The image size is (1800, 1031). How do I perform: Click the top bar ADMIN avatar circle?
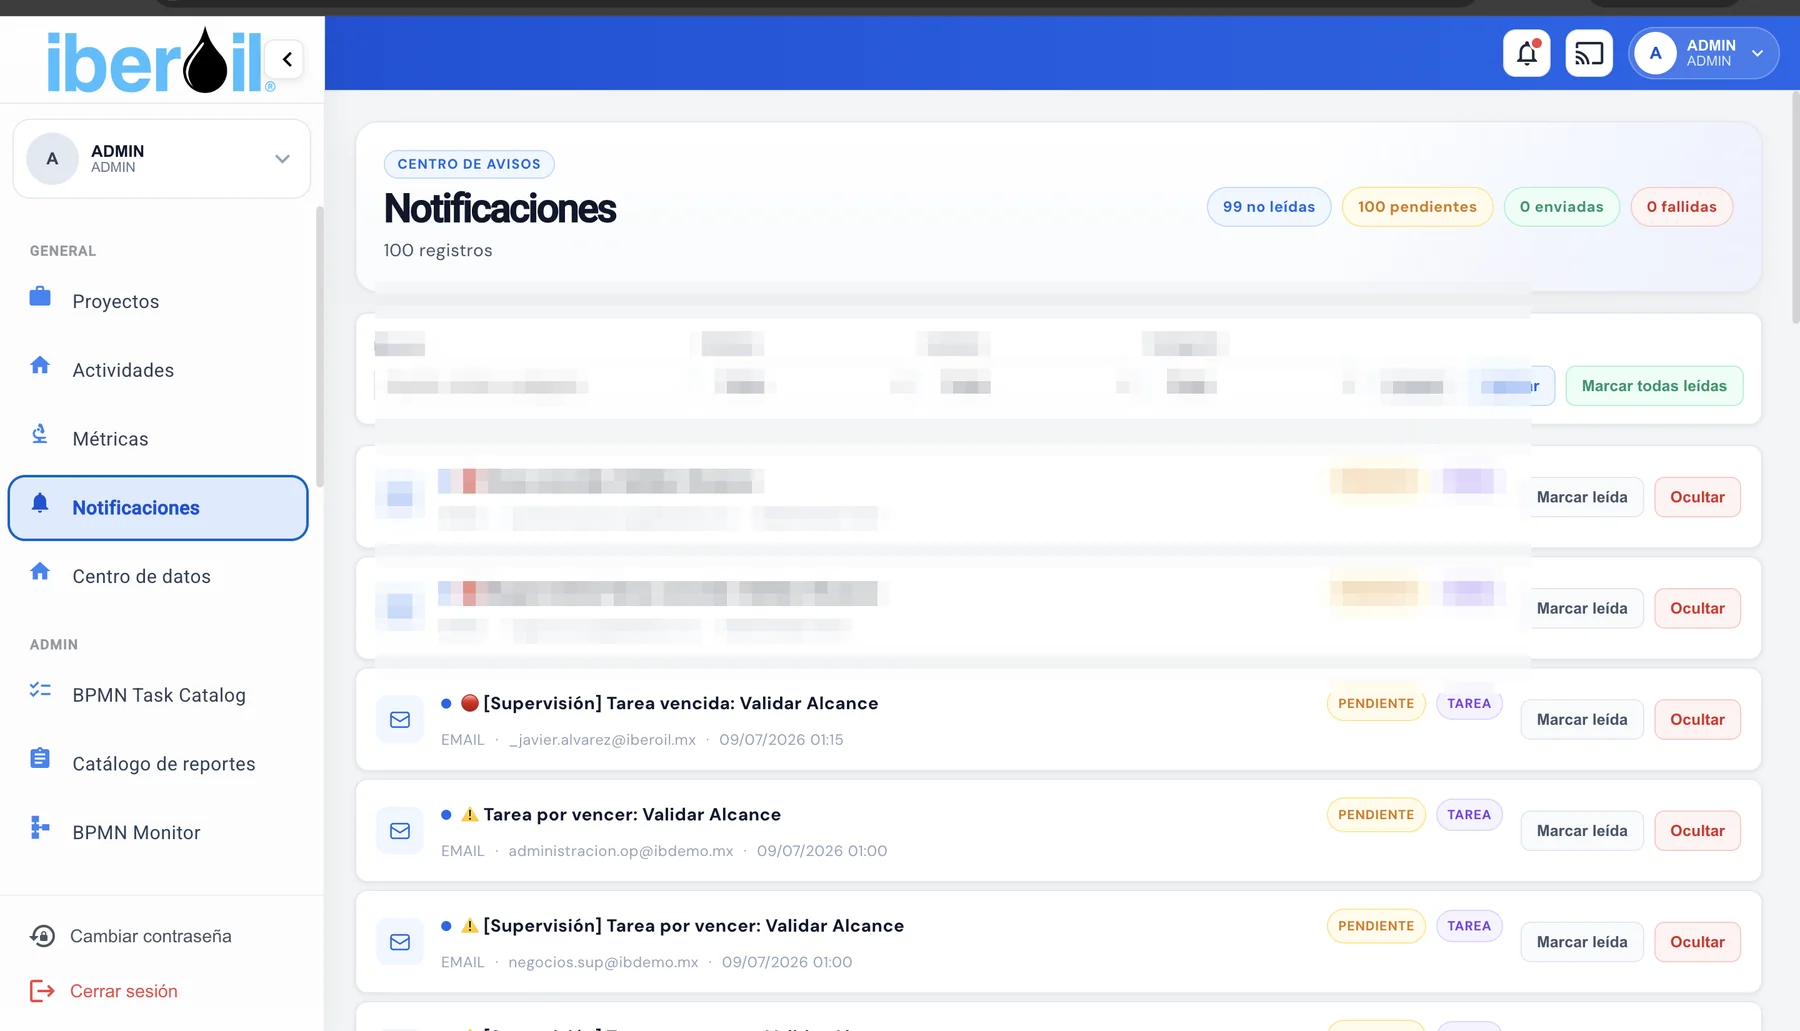tap(1655, 53)
